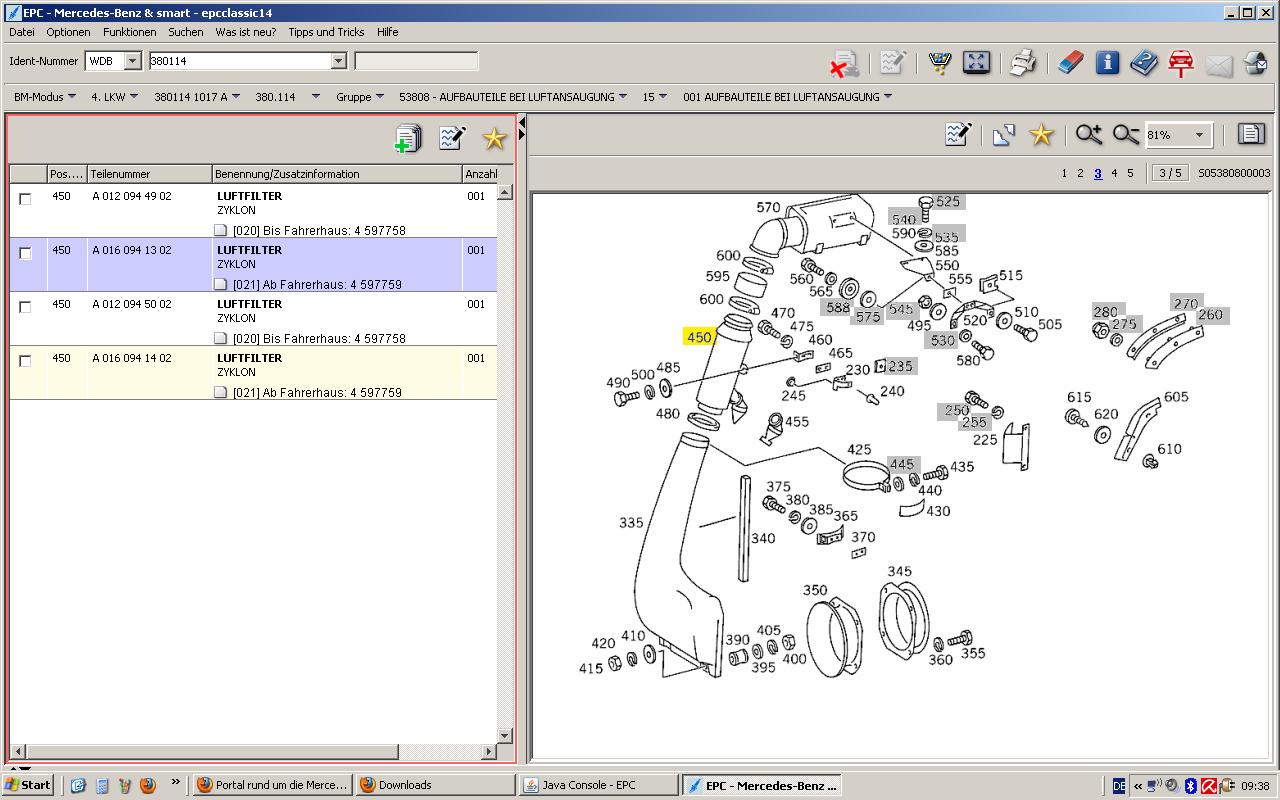
Task: Zoom in with magnifier plus icon
Action: tap(1088, 134)
